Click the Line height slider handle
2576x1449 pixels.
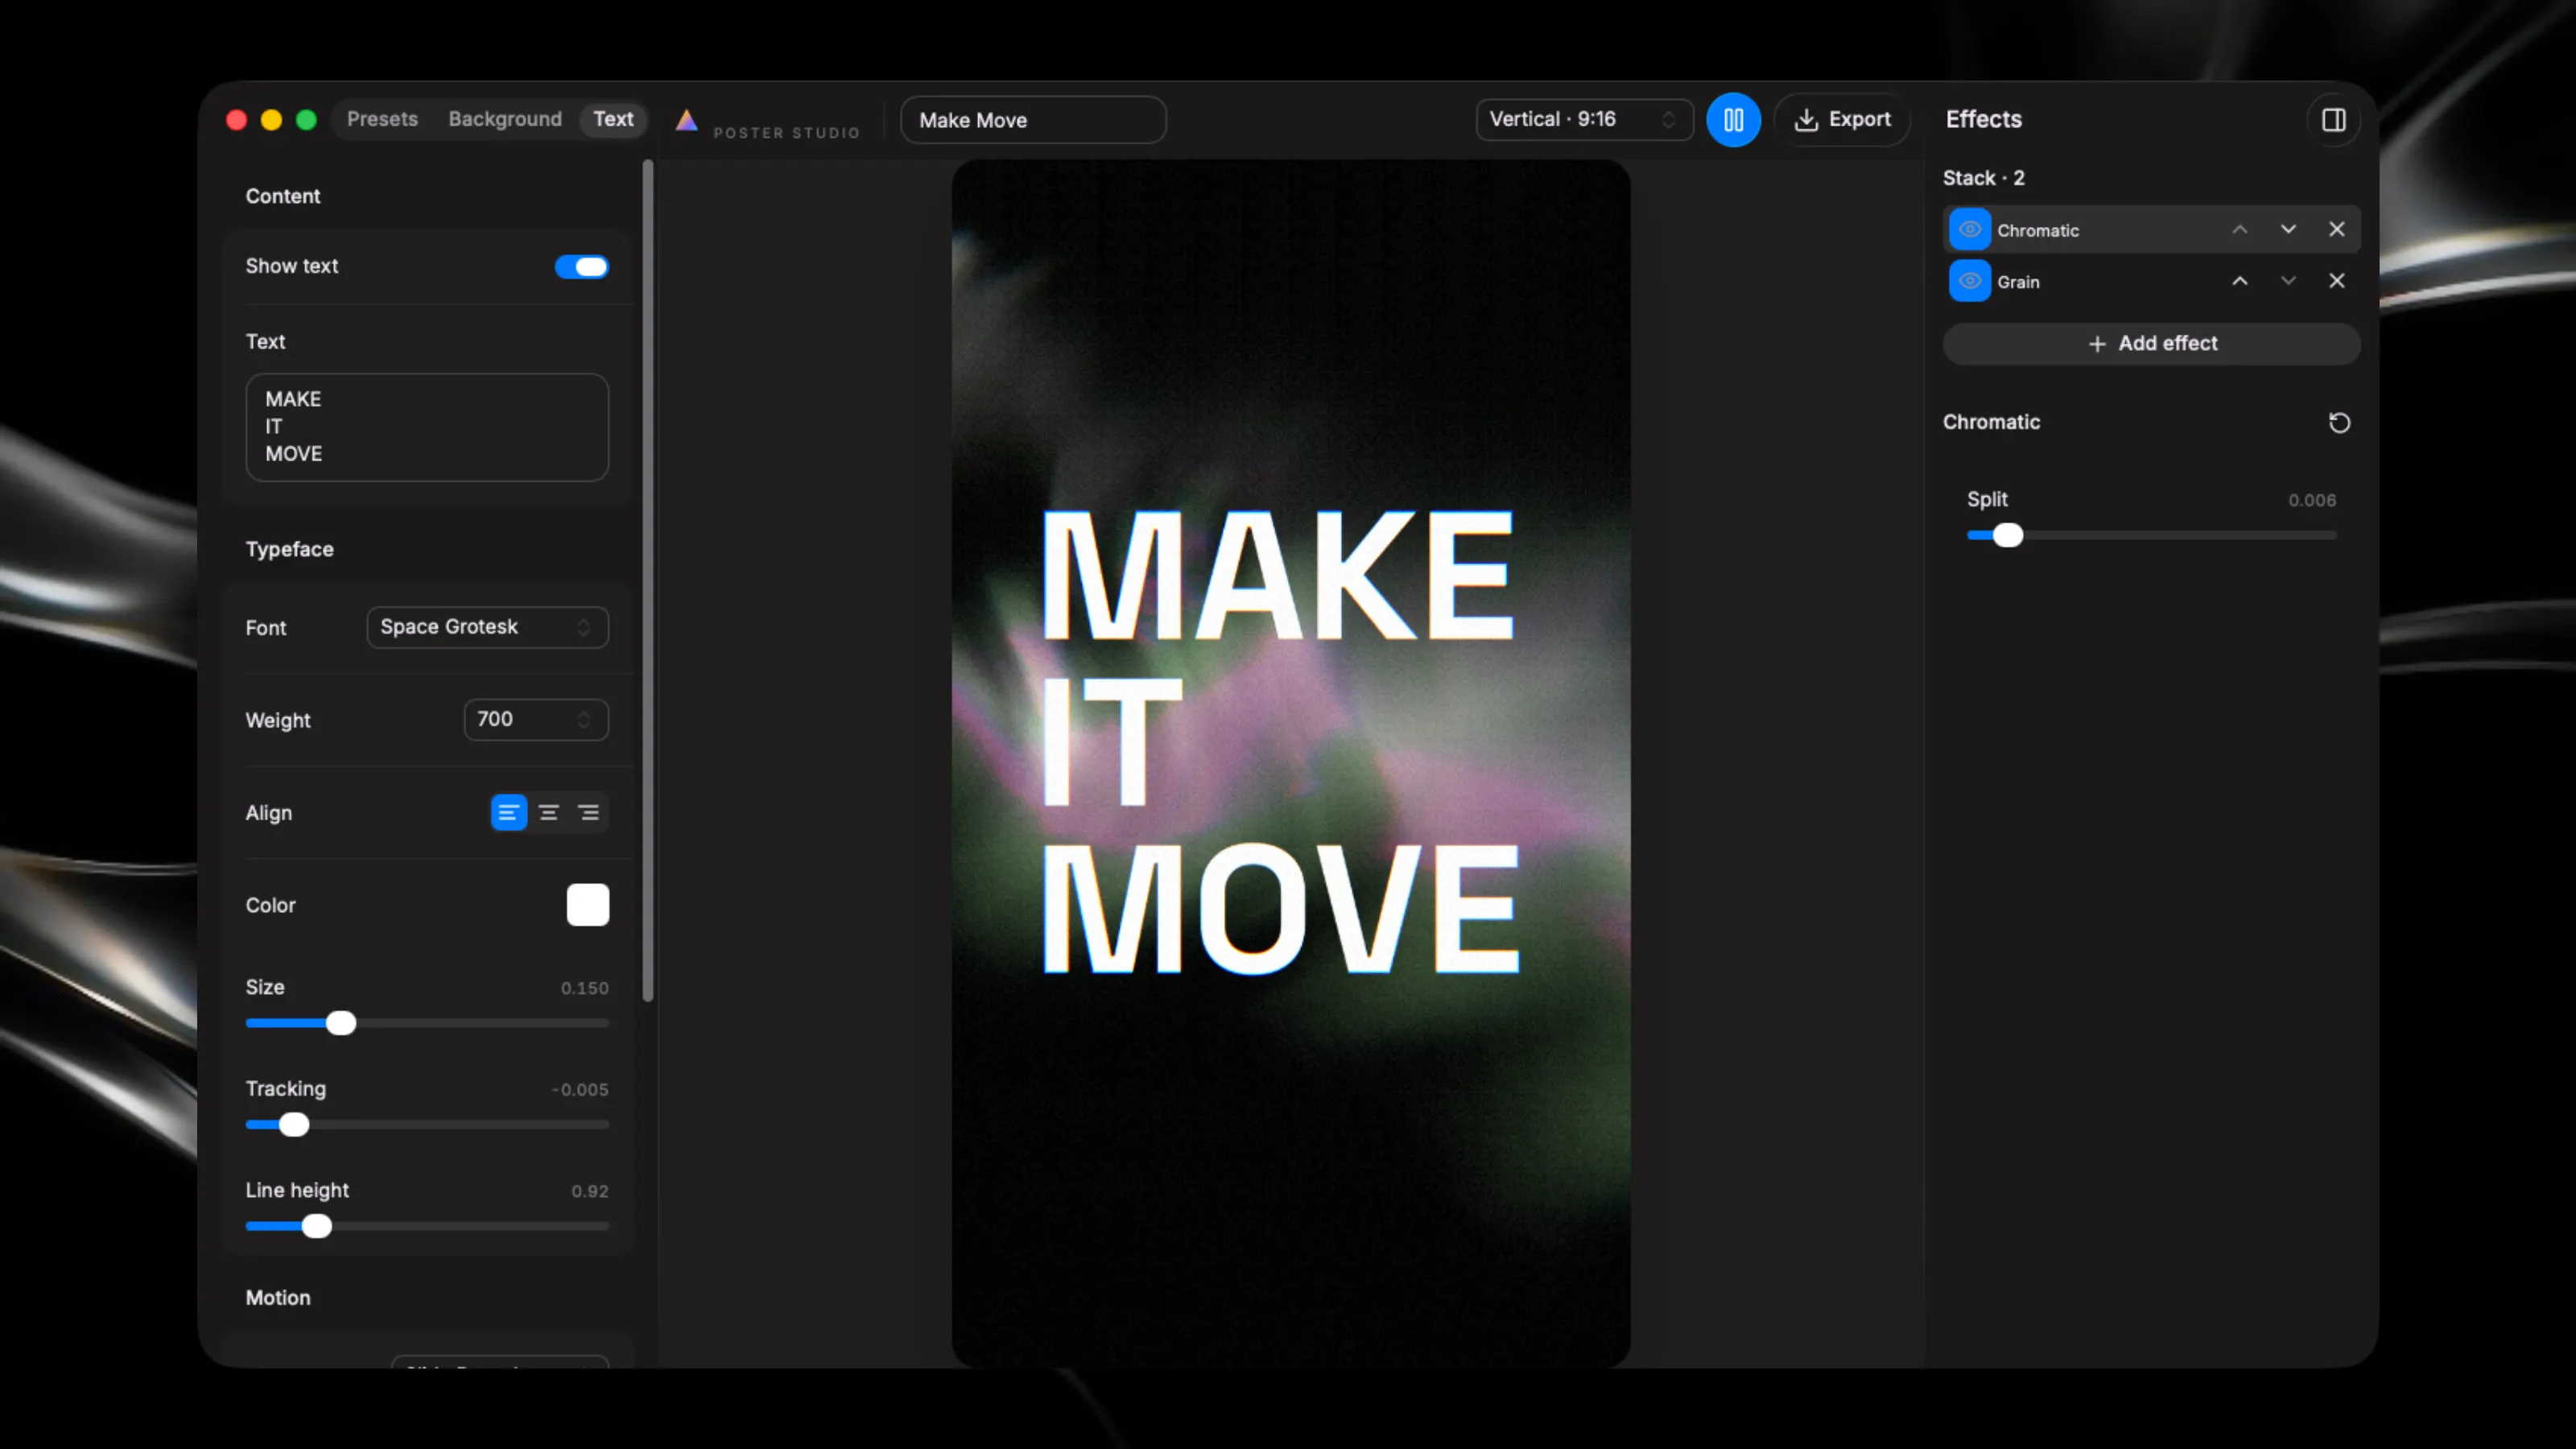[x=317, y=1227]
